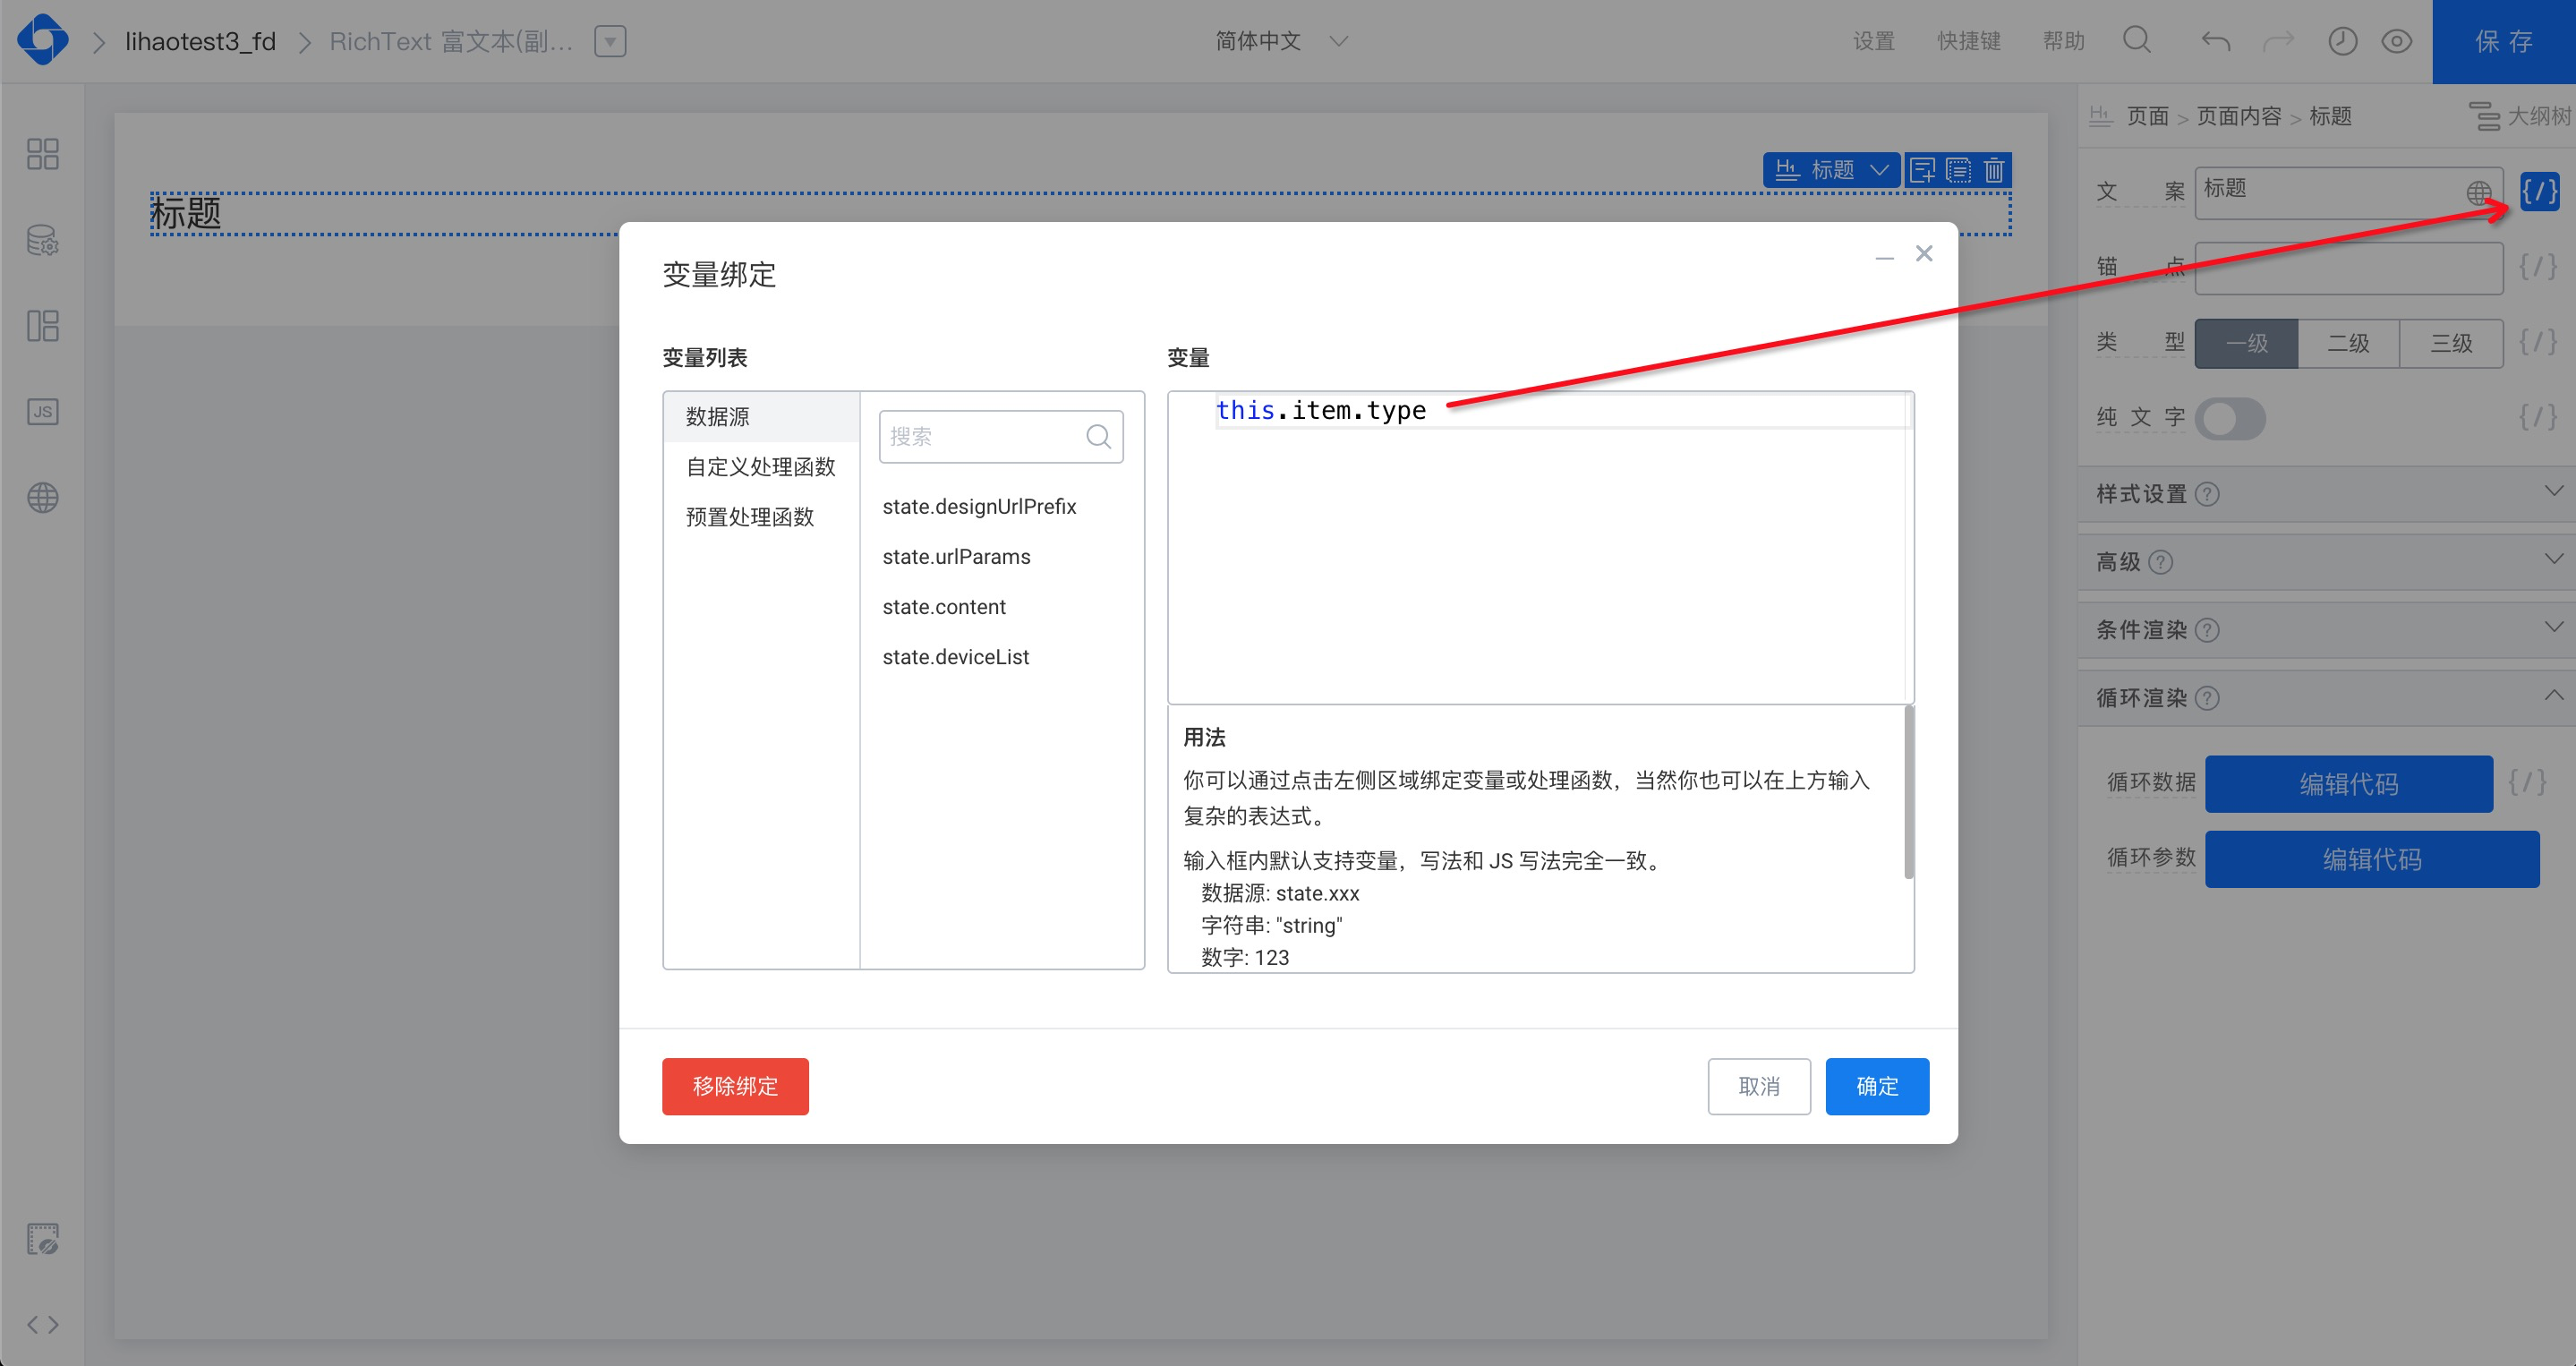Open the data source icon in the left sidebar
The image size is (2576, 1366).
(x=42, y=240)
